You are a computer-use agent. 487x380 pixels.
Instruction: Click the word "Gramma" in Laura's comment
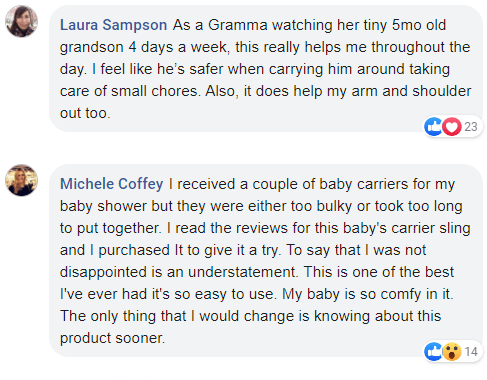(238, 25)
